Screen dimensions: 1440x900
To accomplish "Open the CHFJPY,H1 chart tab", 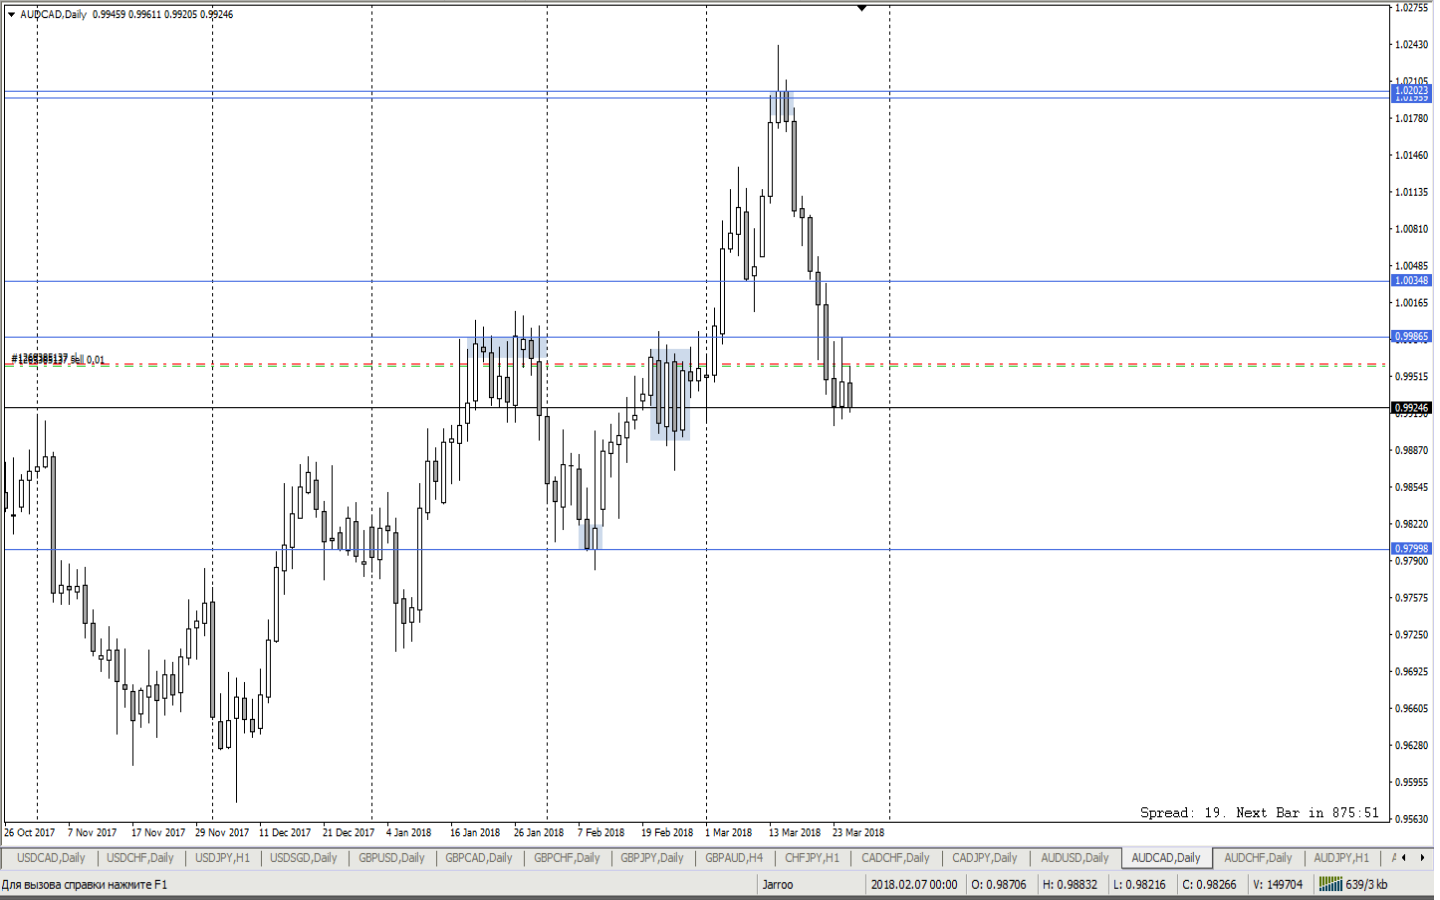I will pos(812,858).
